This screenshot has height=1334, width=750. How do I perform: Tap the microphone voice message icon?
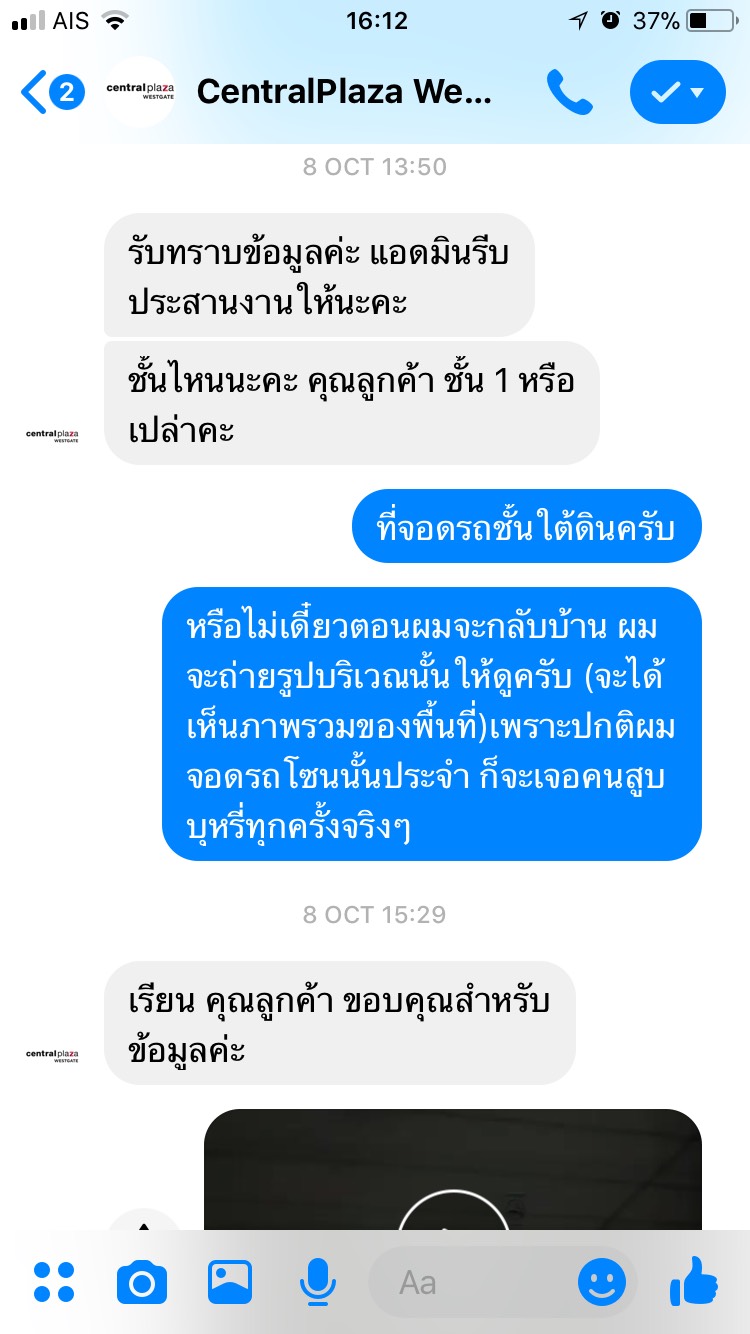pos(317,1282)
